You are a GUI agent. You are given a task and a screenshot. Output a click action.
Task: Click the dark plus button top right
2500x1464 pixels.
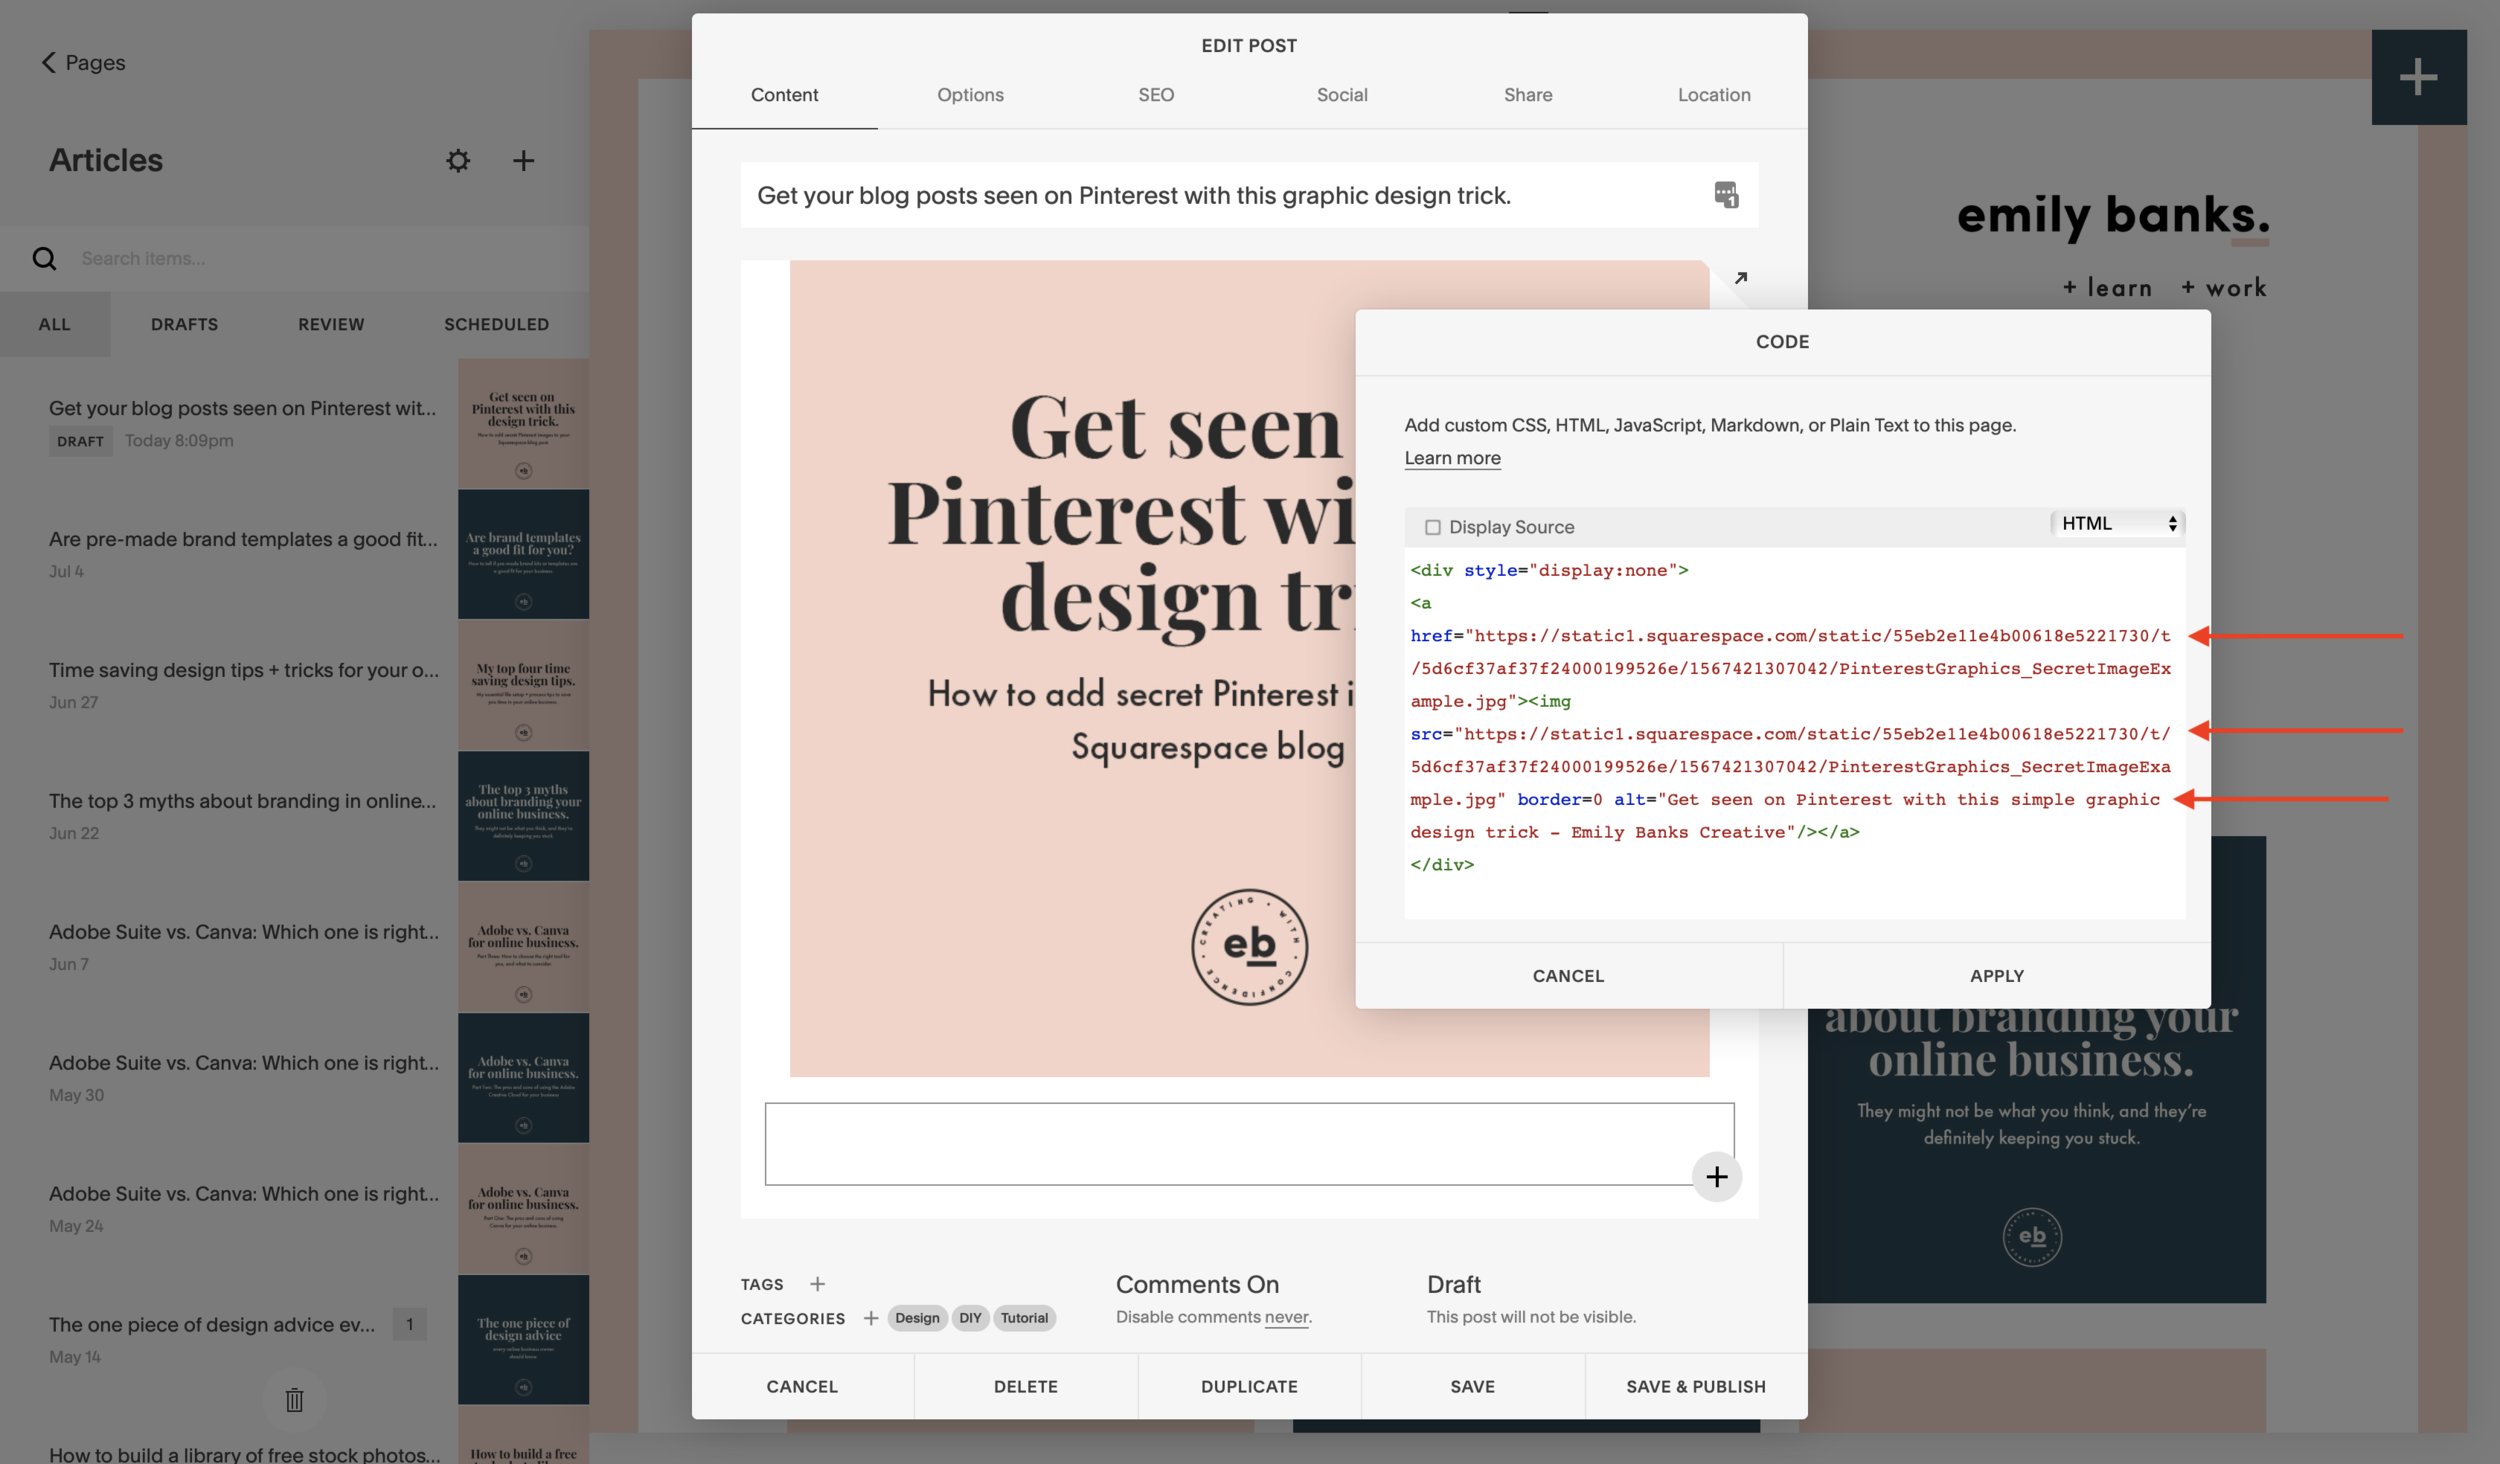[2418, 75]
